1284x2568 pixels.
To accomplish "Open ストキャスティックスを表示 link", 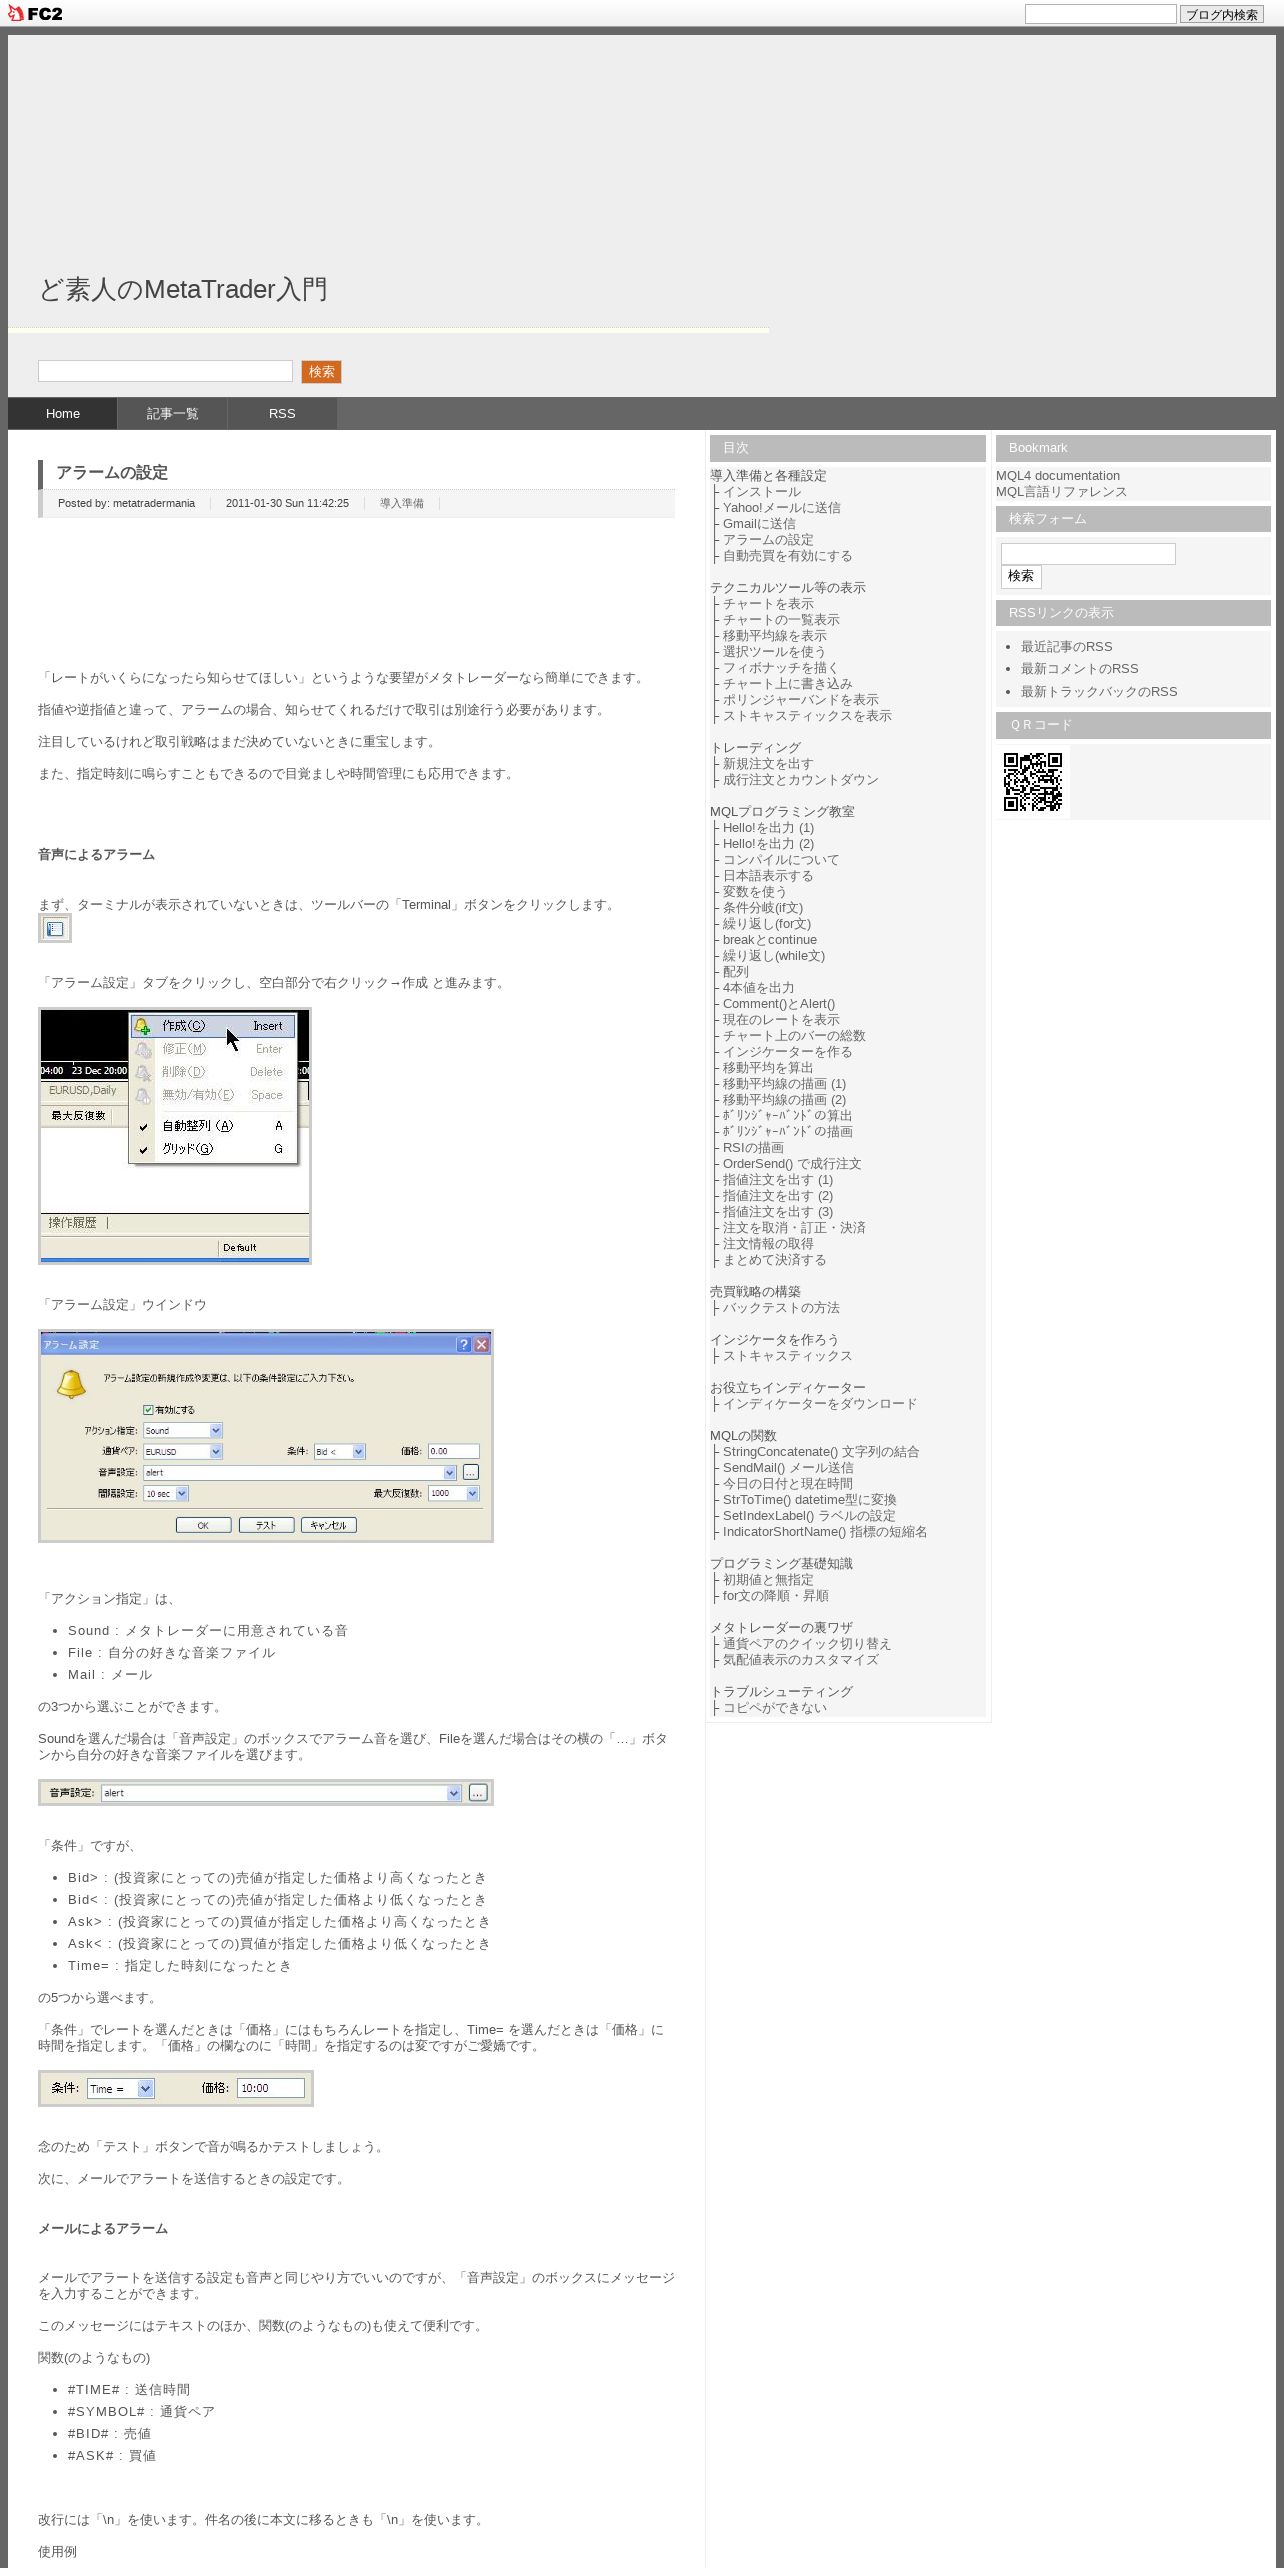I will [x=807, y=716].
